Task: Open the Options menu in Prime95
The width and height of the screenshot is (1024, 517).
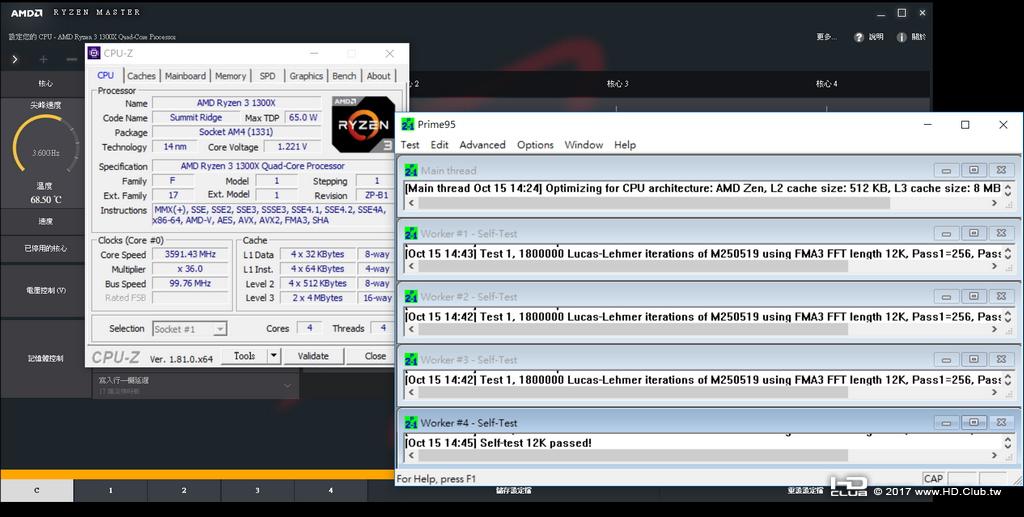Action: (535, 145)
